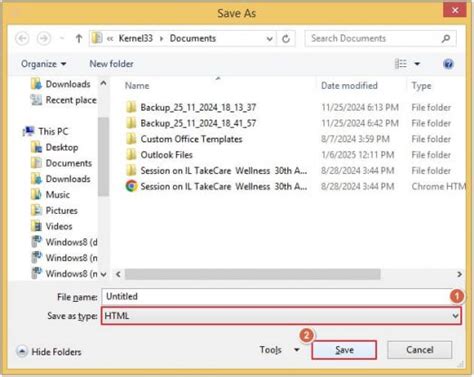
Task: Select the Session on IL TakeCare folder
Action: pos(216,171)
